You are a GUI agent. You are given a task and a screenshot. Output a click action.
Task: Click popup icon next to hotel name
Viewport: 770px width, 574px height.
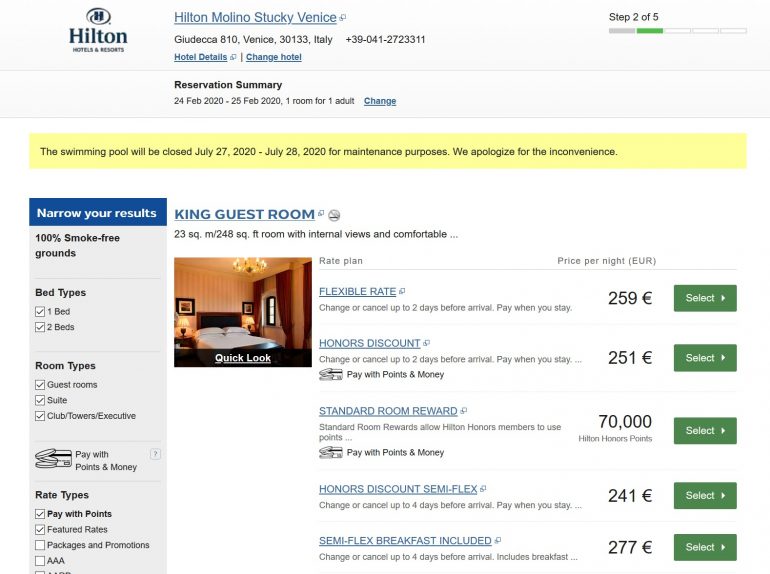coord(343,18)
